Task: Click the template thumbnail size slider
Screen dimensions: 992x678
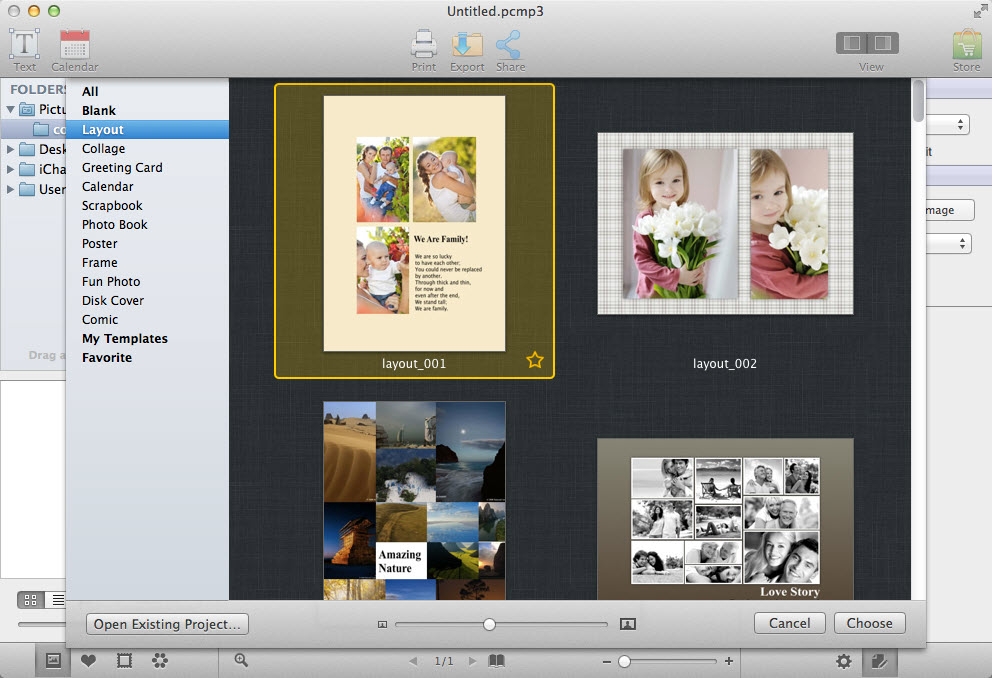Action: tap(489, 624)
